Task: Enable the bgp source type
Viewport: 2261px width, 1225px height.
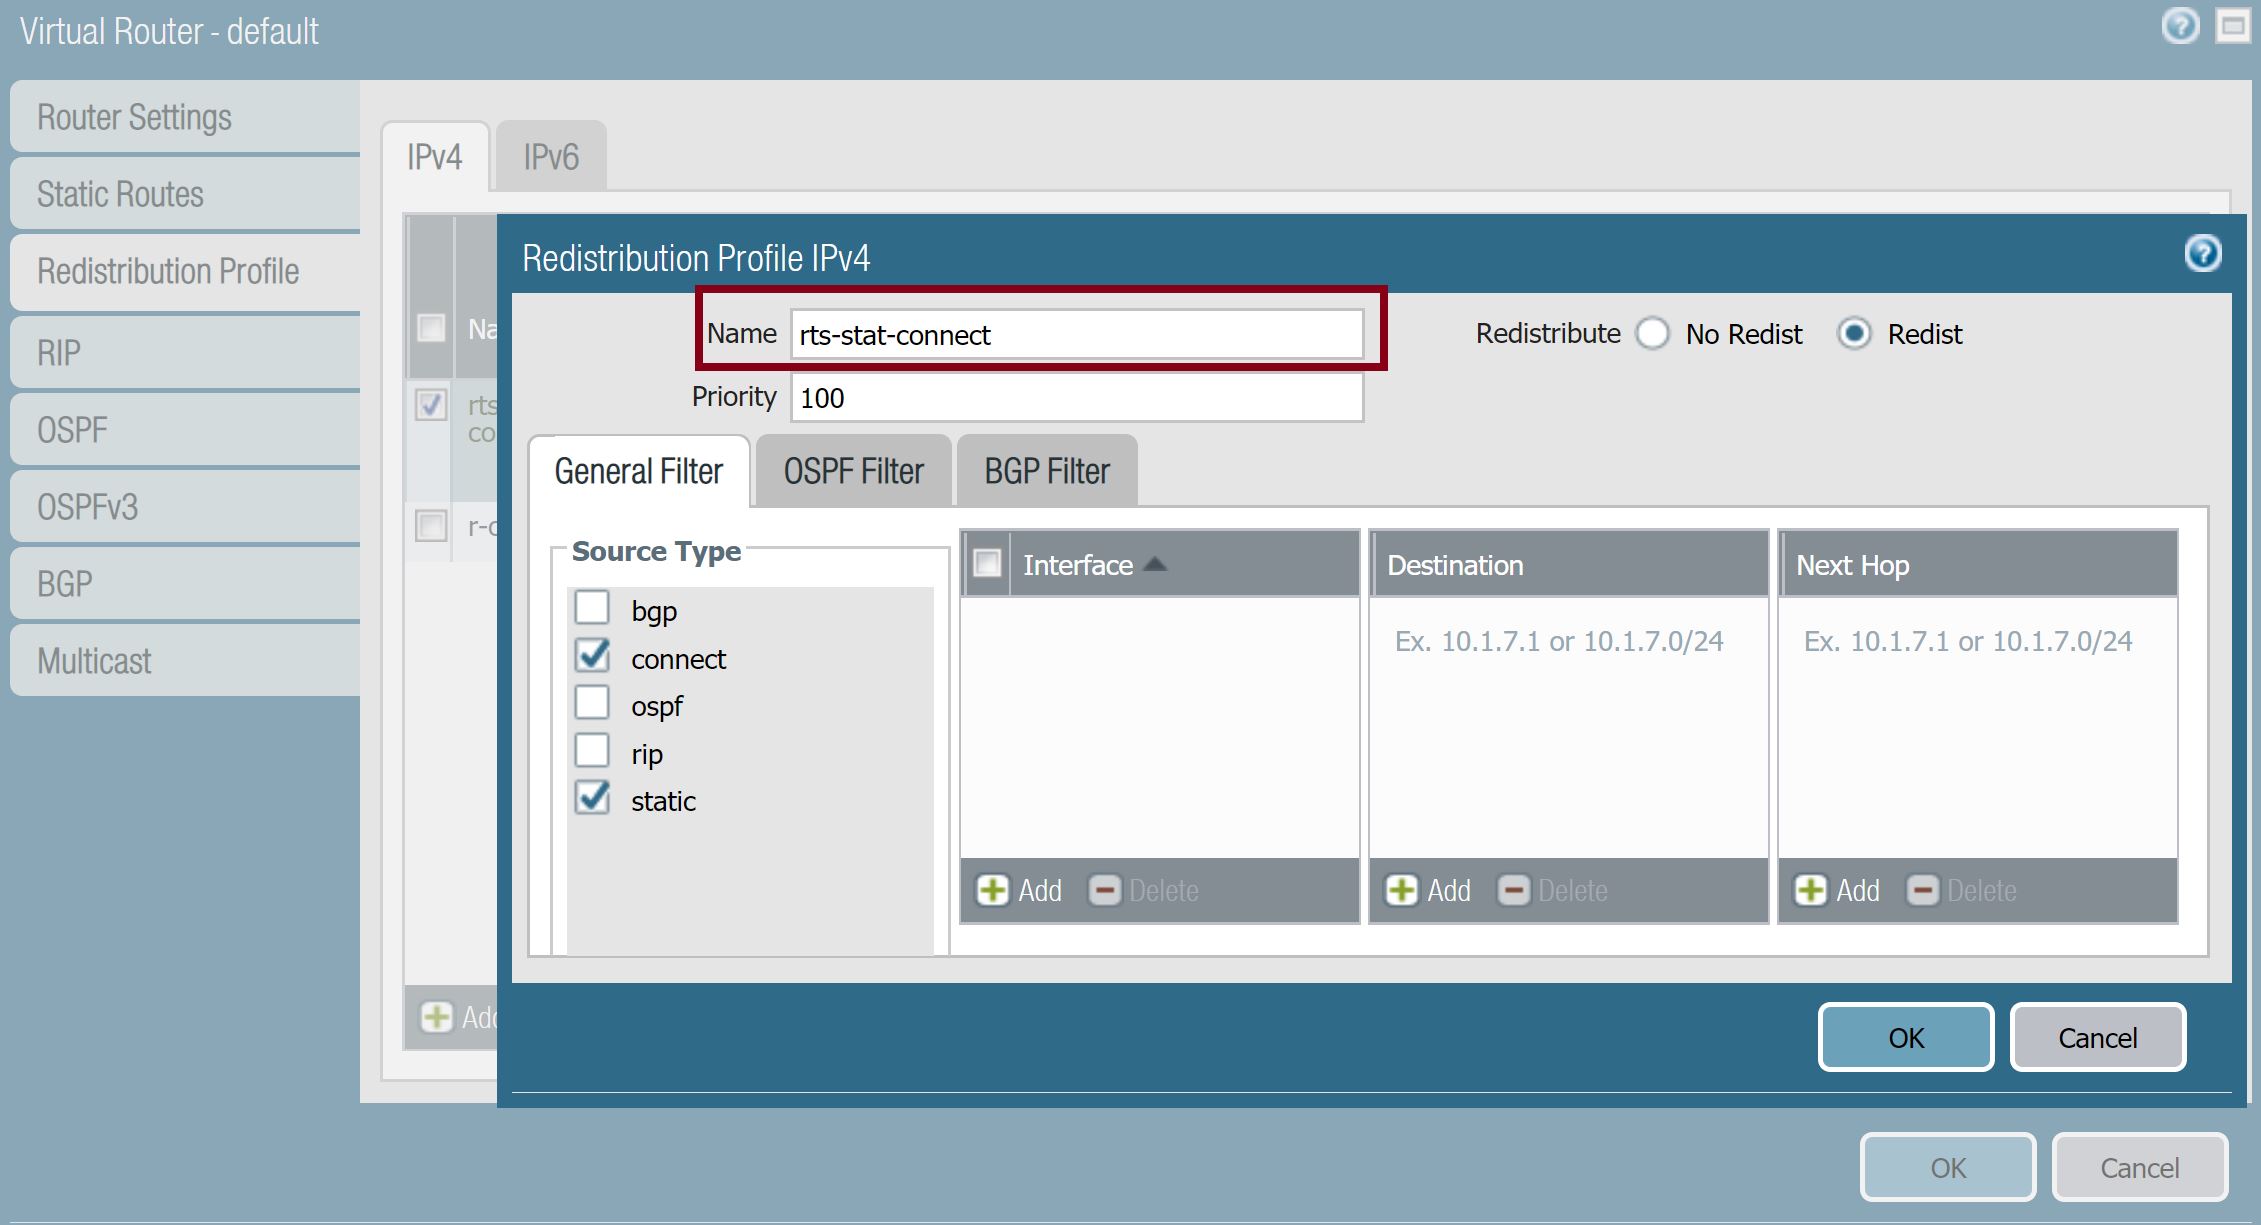Action: 593,607
